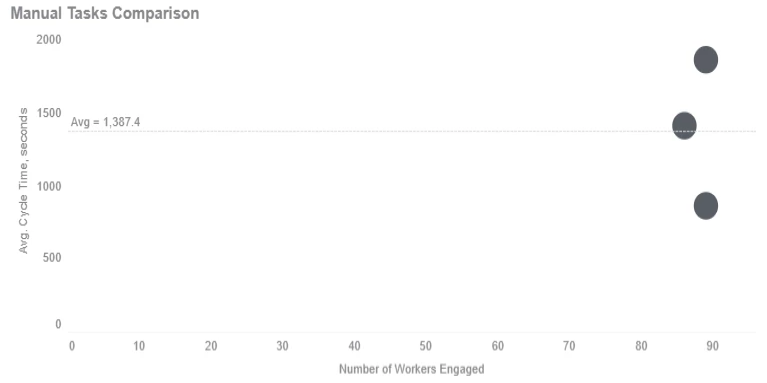This screenshot has height=383, width=767.
Task: Click the 90 tick label on workers axis
Action: [712, 346]
